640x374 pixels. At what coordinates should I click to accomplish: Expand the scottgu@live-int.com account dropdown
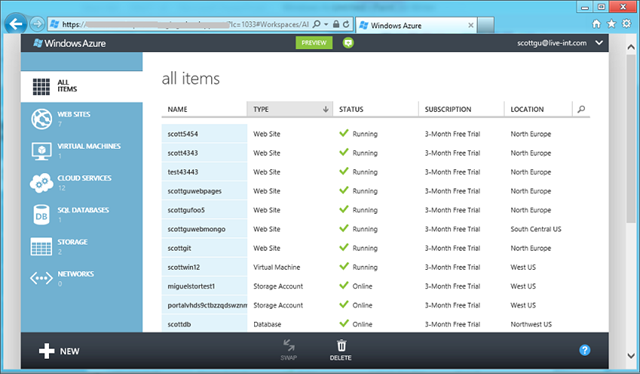599,43
